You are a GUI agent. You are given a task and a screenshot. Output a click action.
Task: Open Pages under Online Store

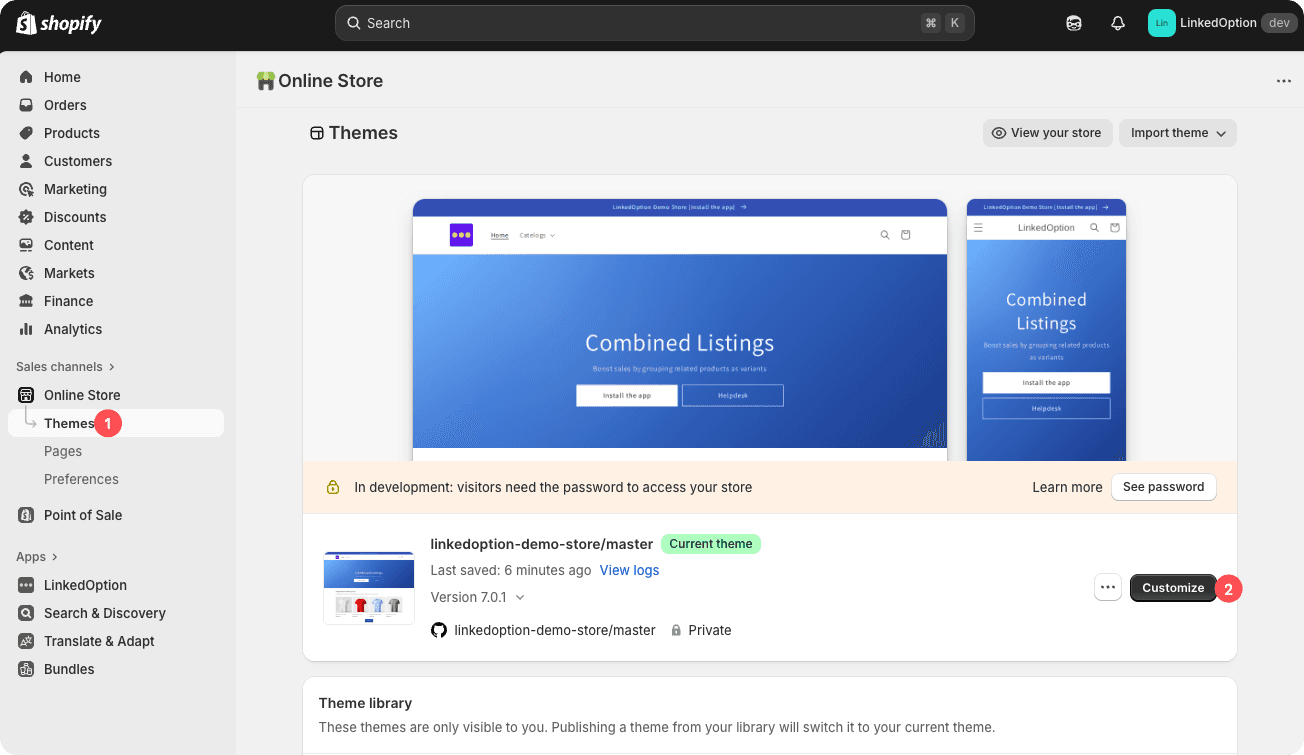point(63,451)
